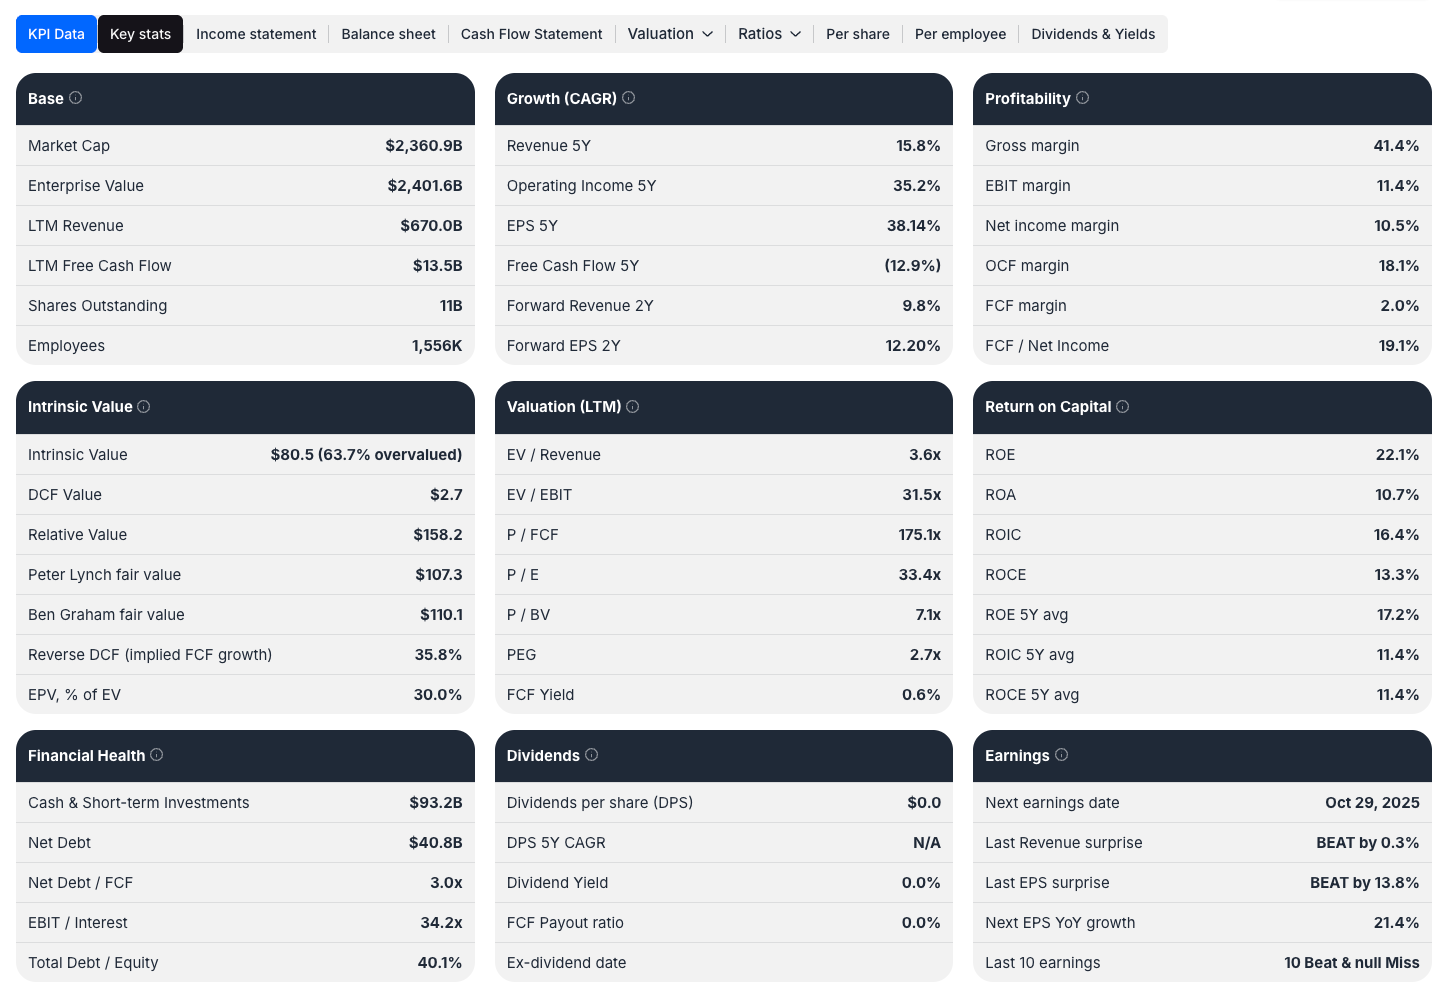This screenshot has width=1452, height=994.
Task: View the Dividends section info icon
Action: [x=591, y=756]
